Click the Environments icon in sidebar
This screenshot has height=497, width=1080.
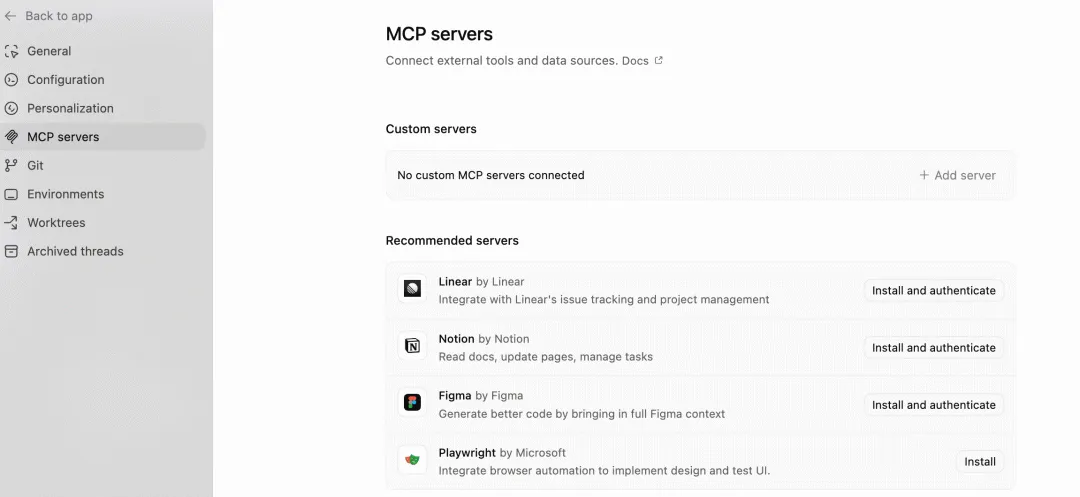[x=12, y=195]
